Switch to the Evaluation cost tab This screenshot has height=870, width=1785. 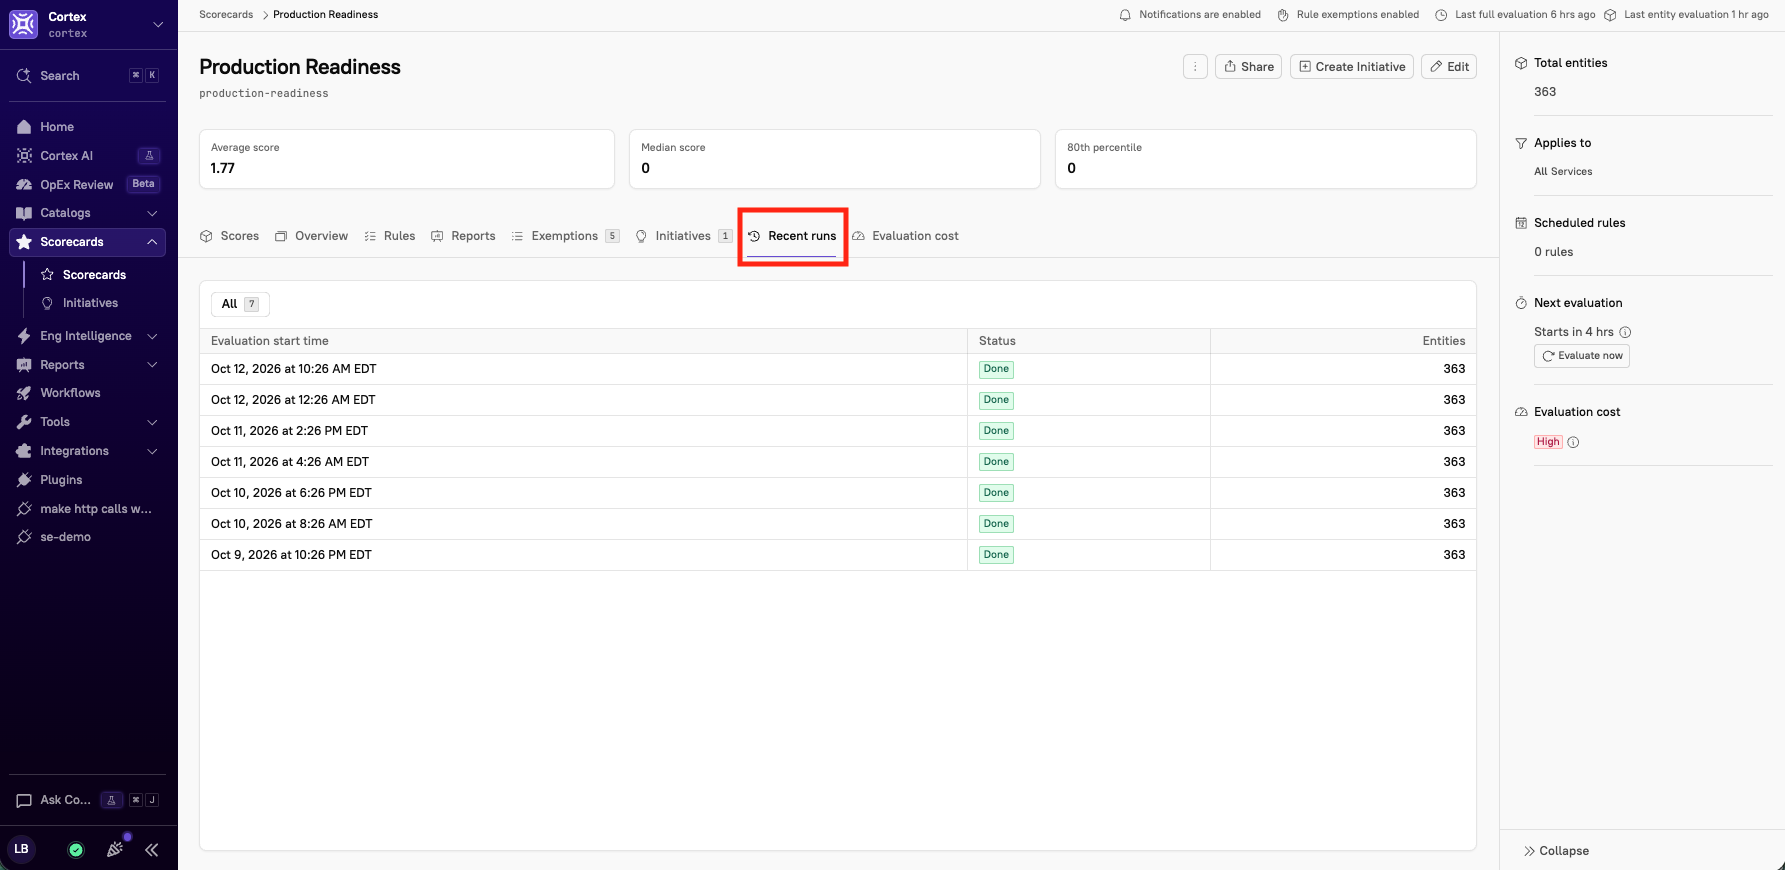coord(905,236)
